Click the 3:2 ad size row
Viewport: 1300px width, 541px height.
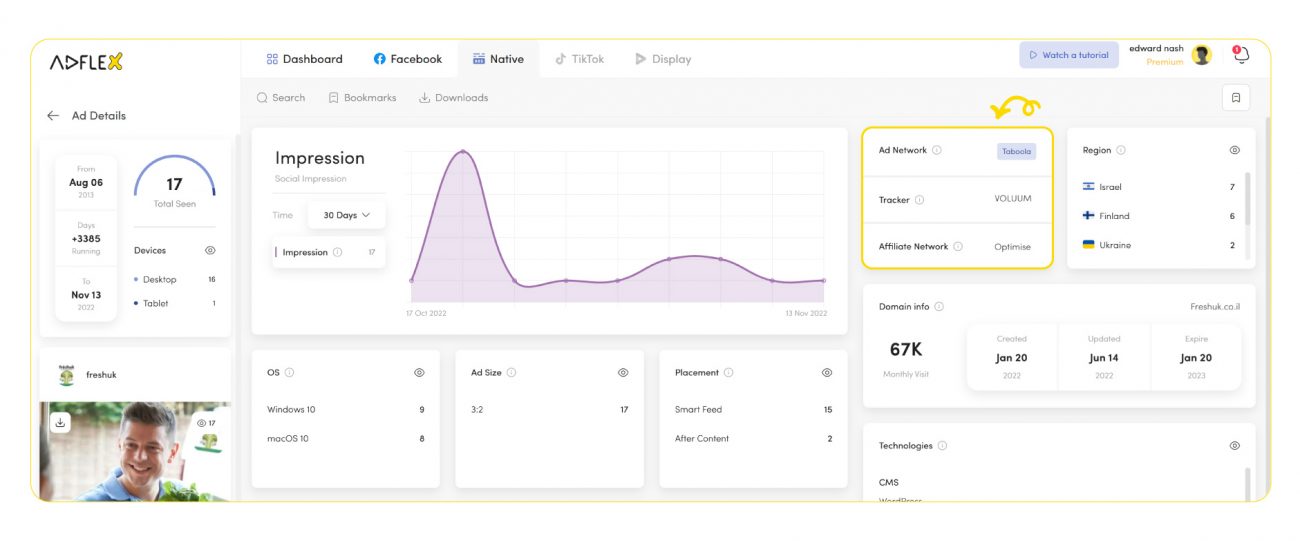click(x=550, y=410)
